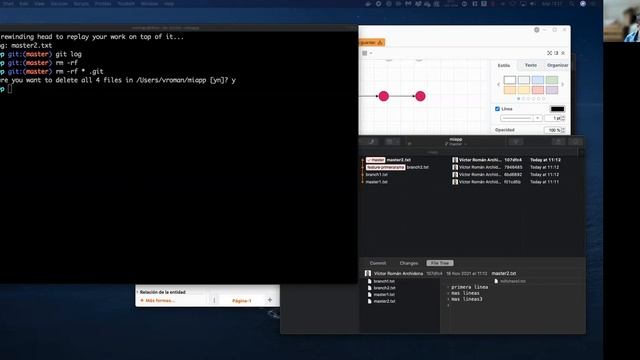Open the settings gear in the draw.io window
Image resolution: width=640 pixels, height=360 pixels.
(x=537, y=30)
